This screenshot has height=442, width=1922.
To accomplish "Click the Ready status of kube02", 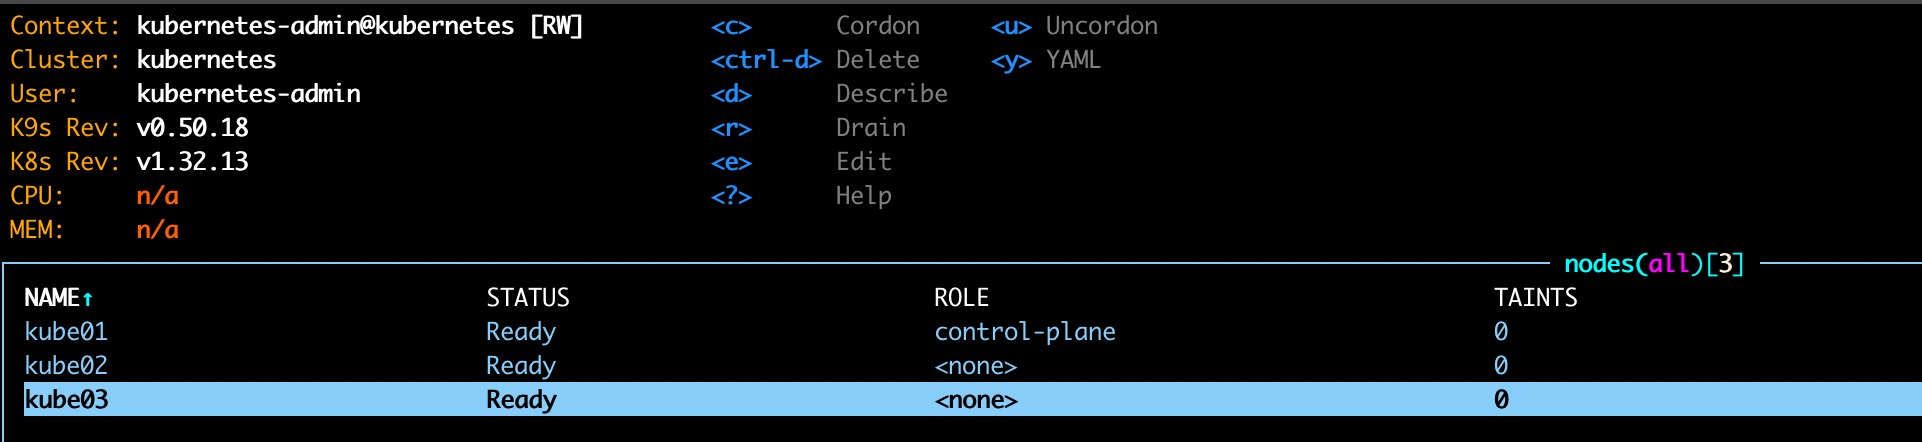I will click(520, 366).
